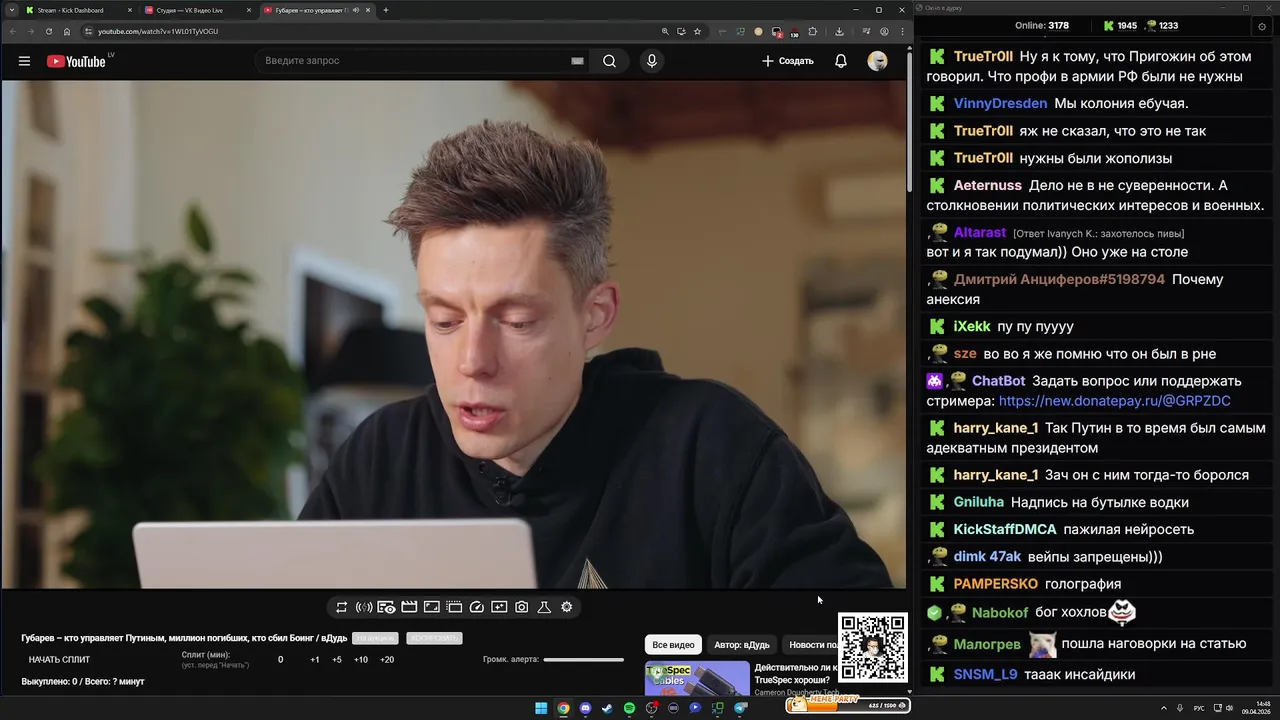The height and width of the screenshot is (720, 1280).
Task: Click the flask experiments icon in video toolbar
Action: click(x=544, y=607)
